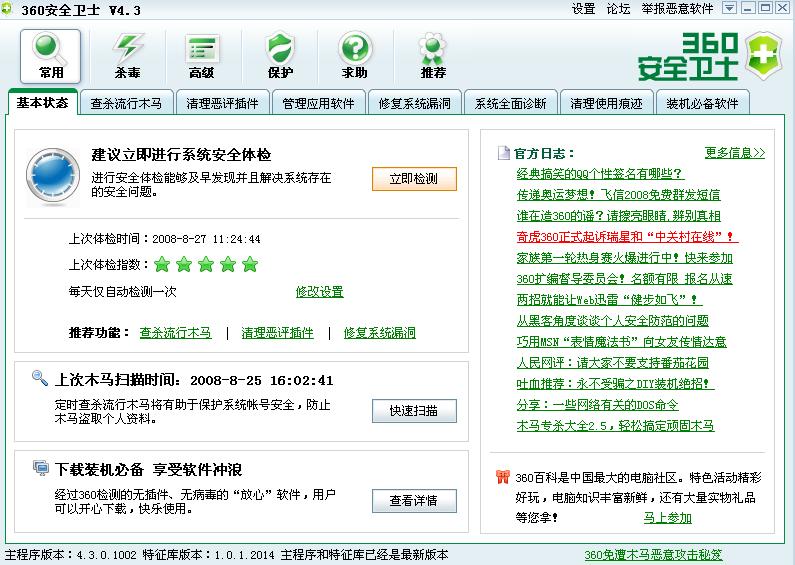
Task: Open the 修改设置 link
Action: tap(319, 292)
